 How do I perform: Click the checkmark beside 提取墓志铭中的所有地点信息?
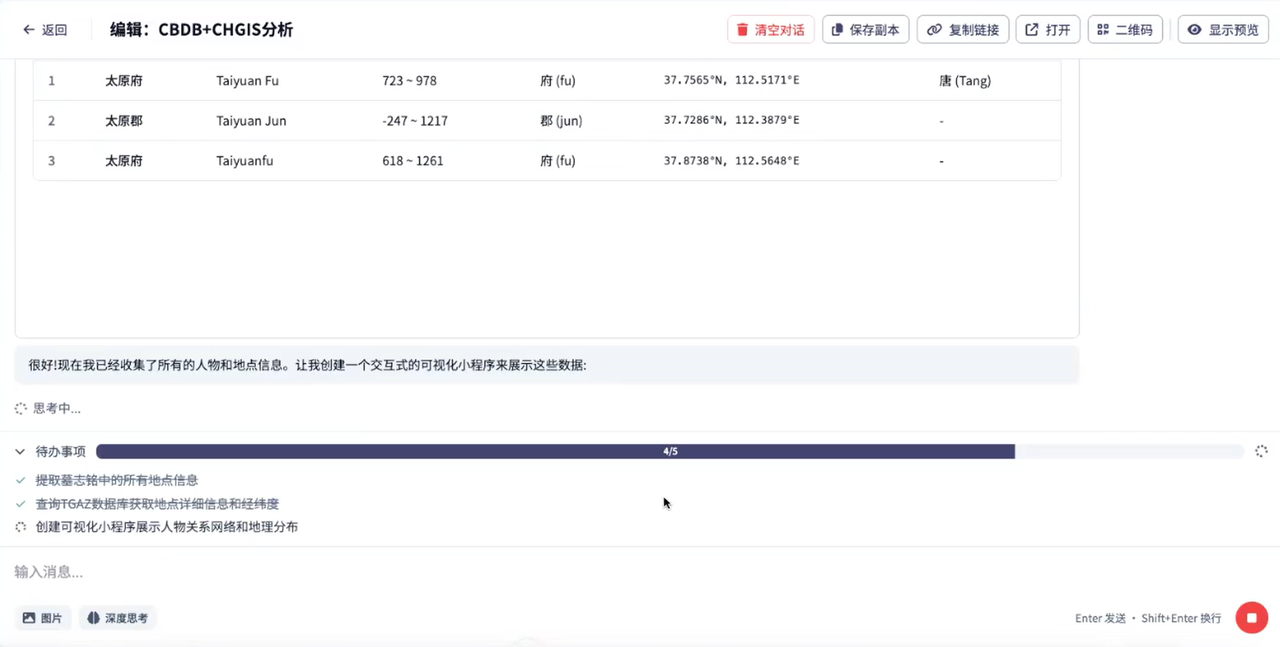[20, 480]
